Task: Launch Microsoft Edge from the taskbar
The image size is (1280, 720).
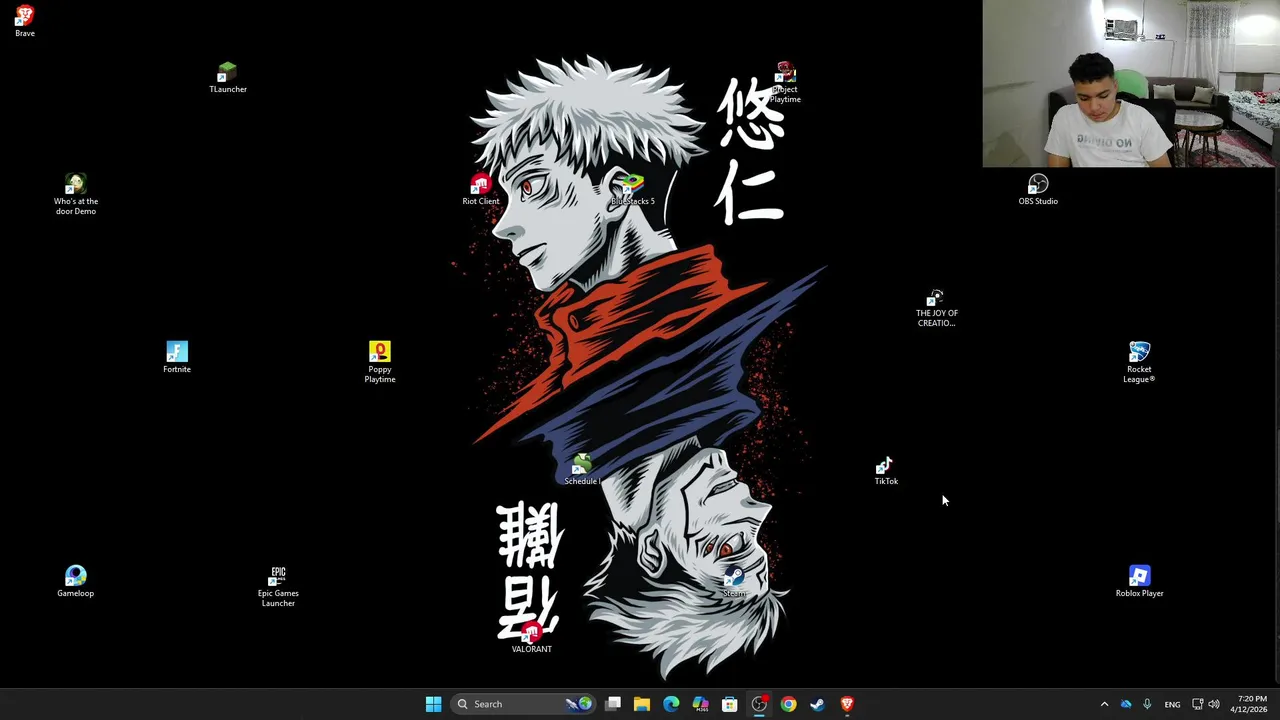Action: [x=671, y=704]
